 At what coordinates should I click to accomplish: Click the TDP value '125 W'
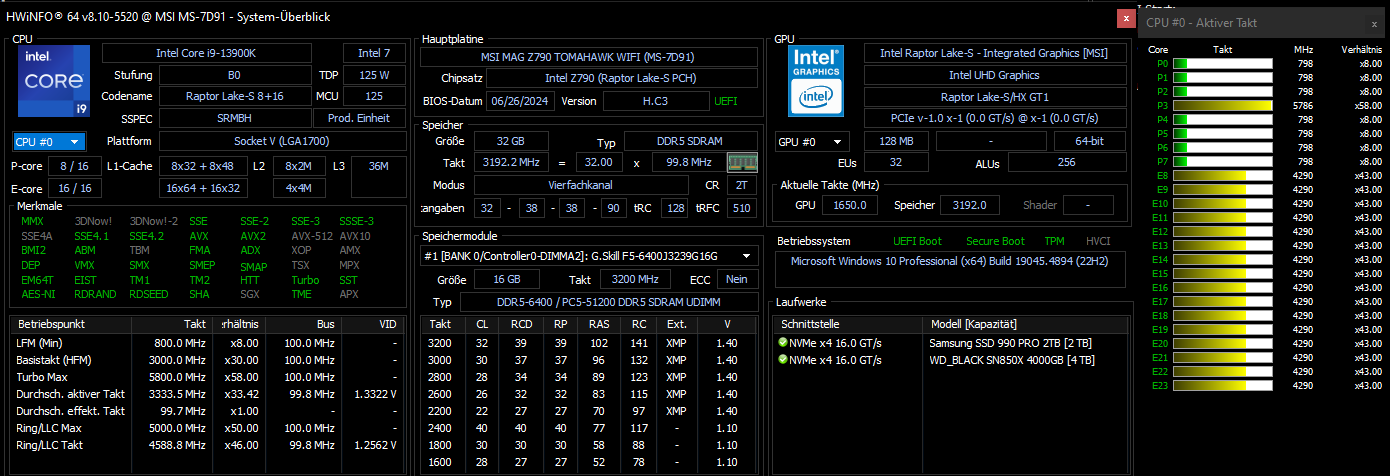tap(374, 75)
